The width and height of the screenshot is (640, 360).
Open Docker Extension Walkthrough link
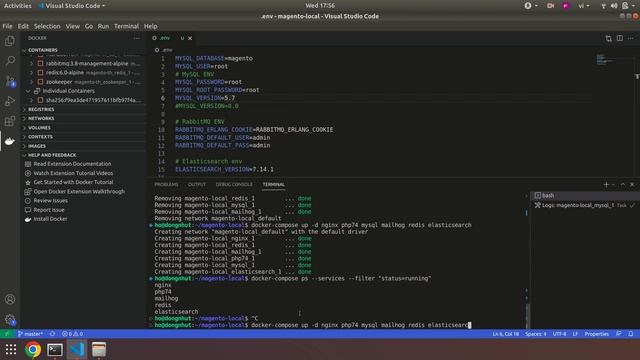pos(79,191)
